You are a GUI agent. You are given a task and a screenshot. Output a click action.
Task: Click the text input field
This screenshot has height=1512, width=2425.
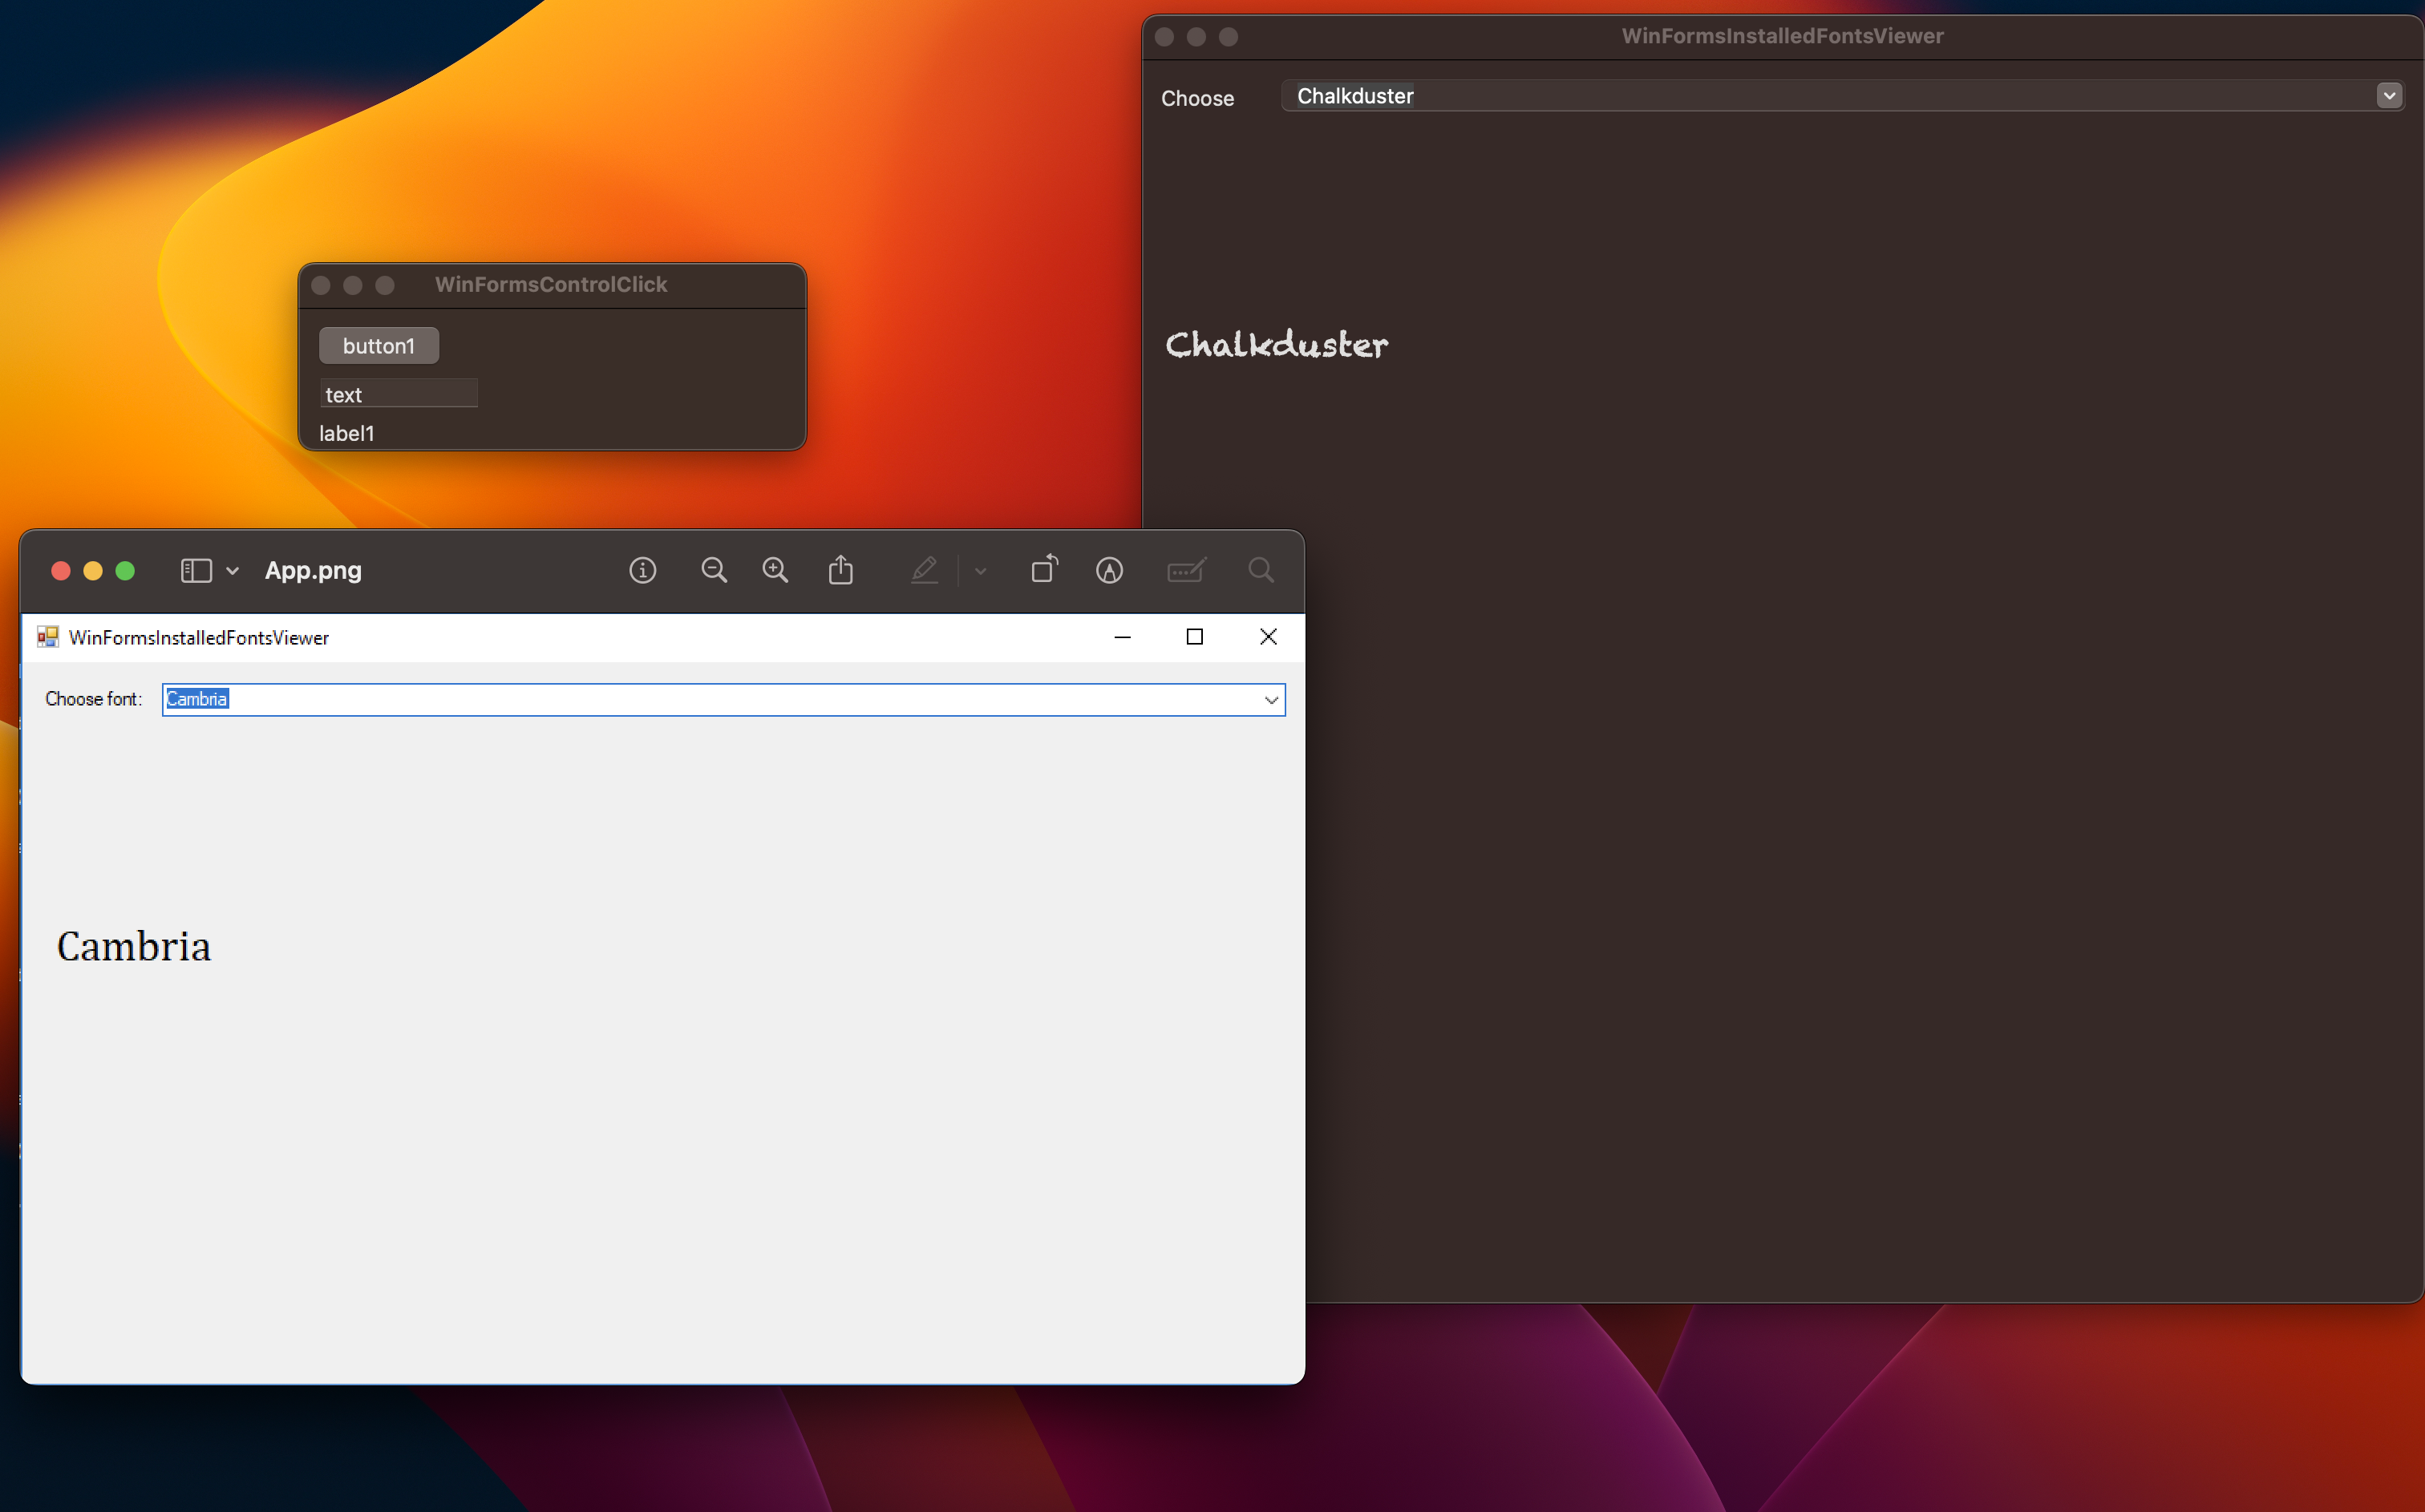coord(398,394)
